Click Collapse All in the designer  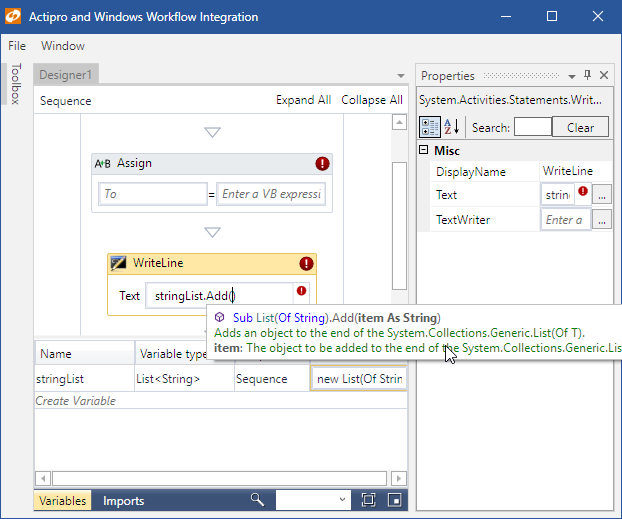click(372, 100)
